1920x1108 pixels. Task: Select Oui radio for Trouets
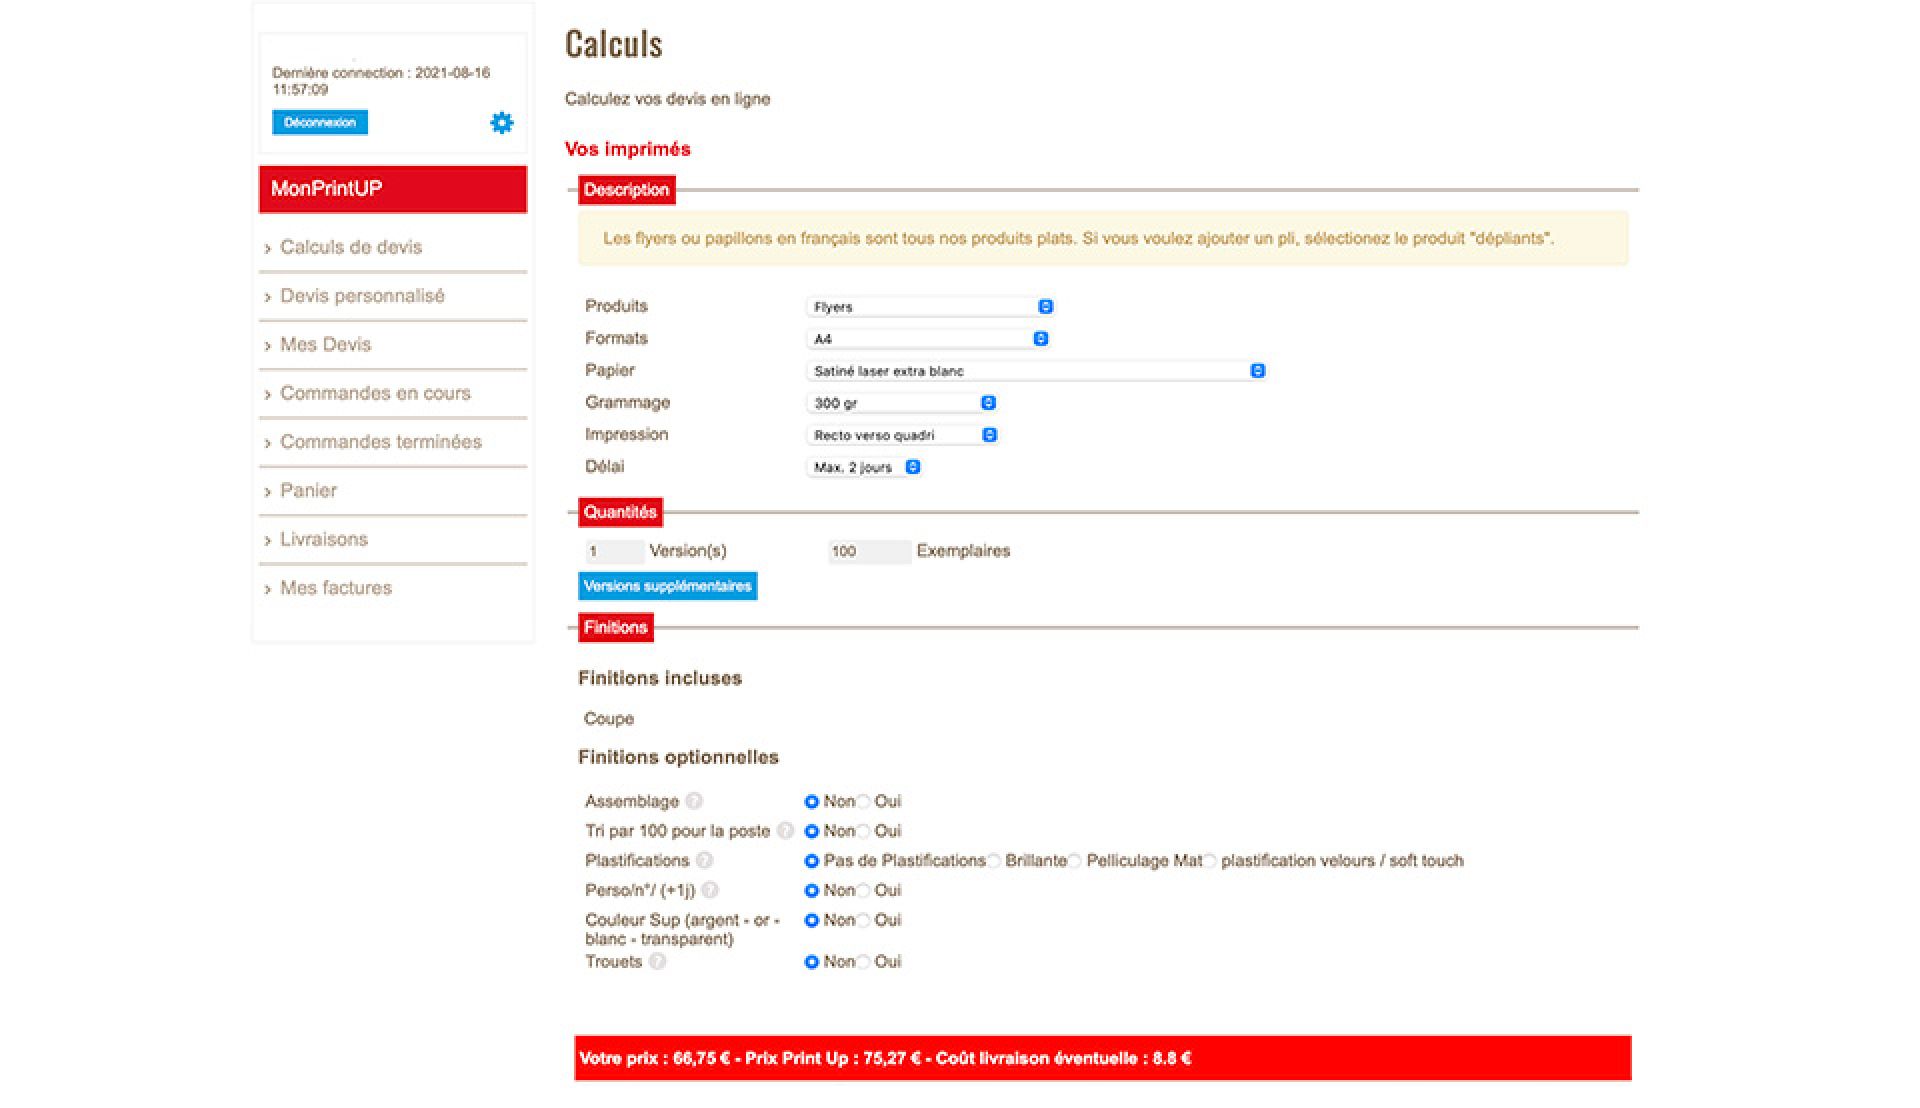[864, 962]
